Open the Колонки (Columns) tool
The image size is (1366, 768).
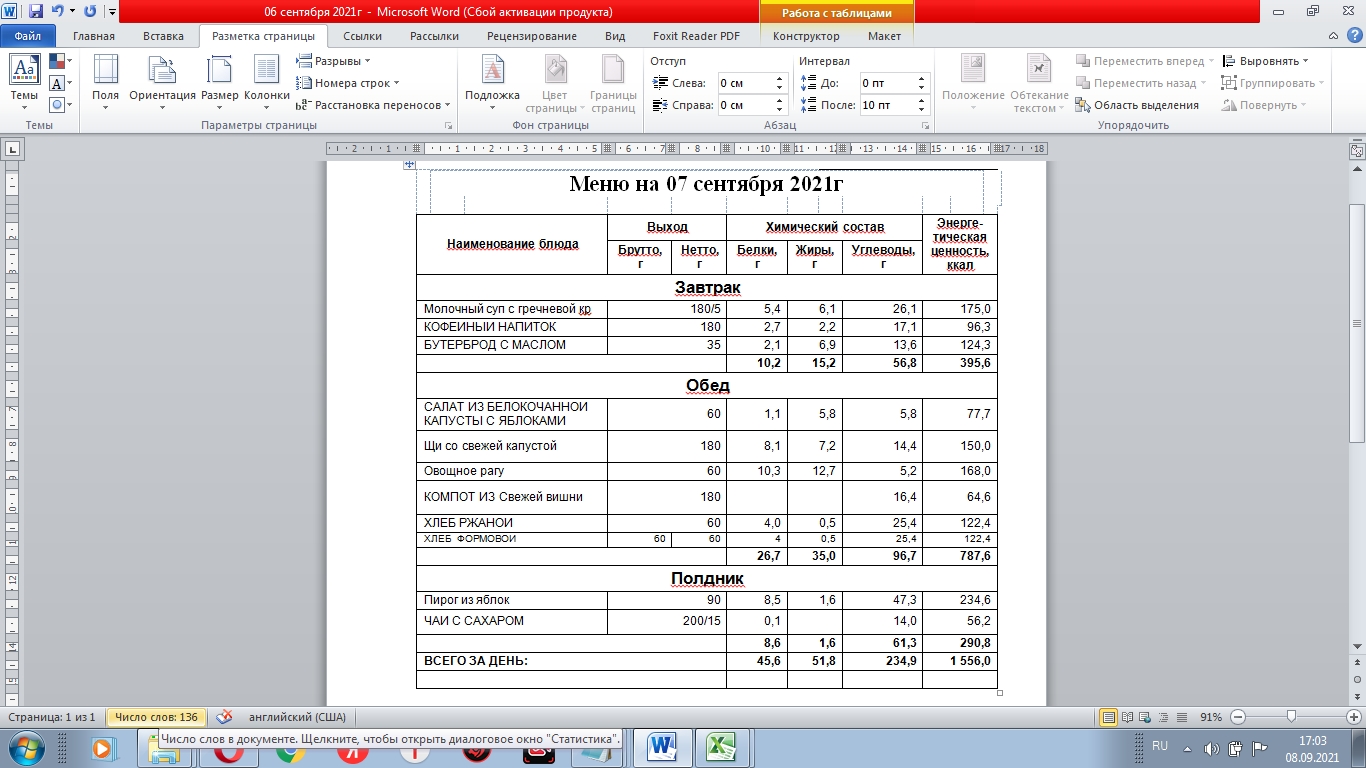click(266, 80)
